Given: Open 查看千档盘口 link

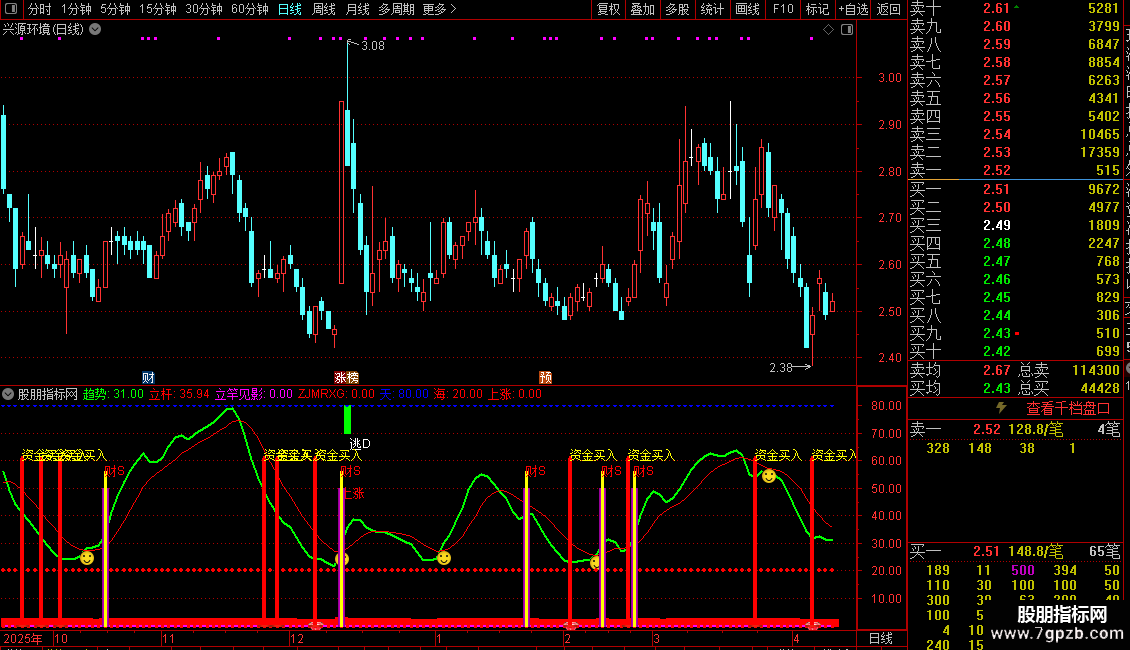Looking at the screenshot, I should click(1067, 409).
